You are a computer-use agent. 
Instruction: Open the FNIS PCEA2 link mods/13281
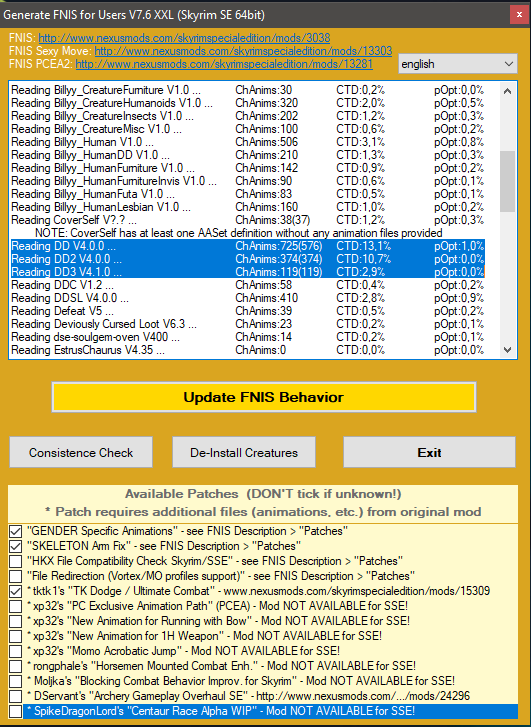tap(224, 64)
